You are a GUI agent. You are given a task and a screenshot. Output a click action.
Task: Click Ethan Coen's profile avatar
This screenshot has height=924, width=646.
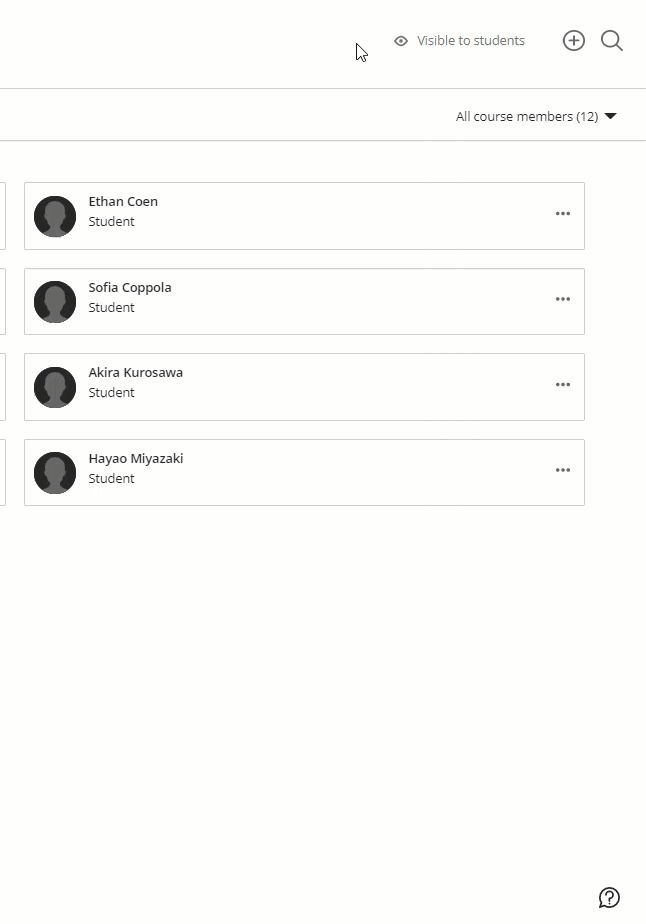[55, 215]
